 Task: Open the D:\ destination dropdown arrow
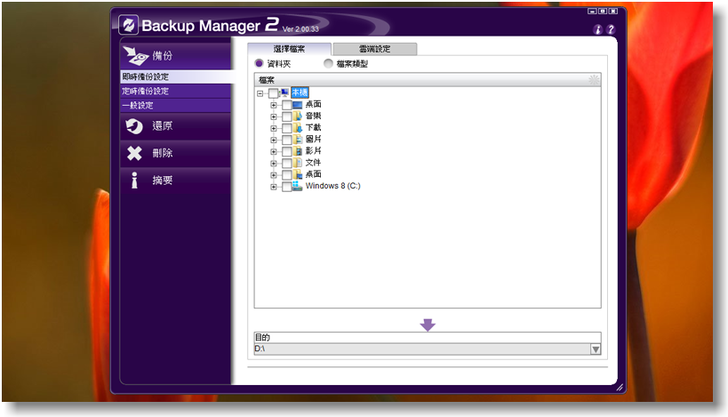click(595, 349)
